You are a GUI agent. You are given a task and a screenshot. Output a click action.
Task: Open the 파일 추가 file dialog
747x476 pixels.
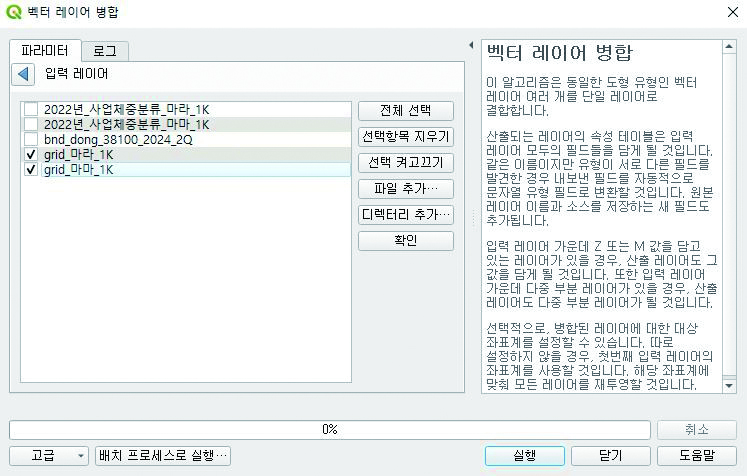(x=405, y=188)
